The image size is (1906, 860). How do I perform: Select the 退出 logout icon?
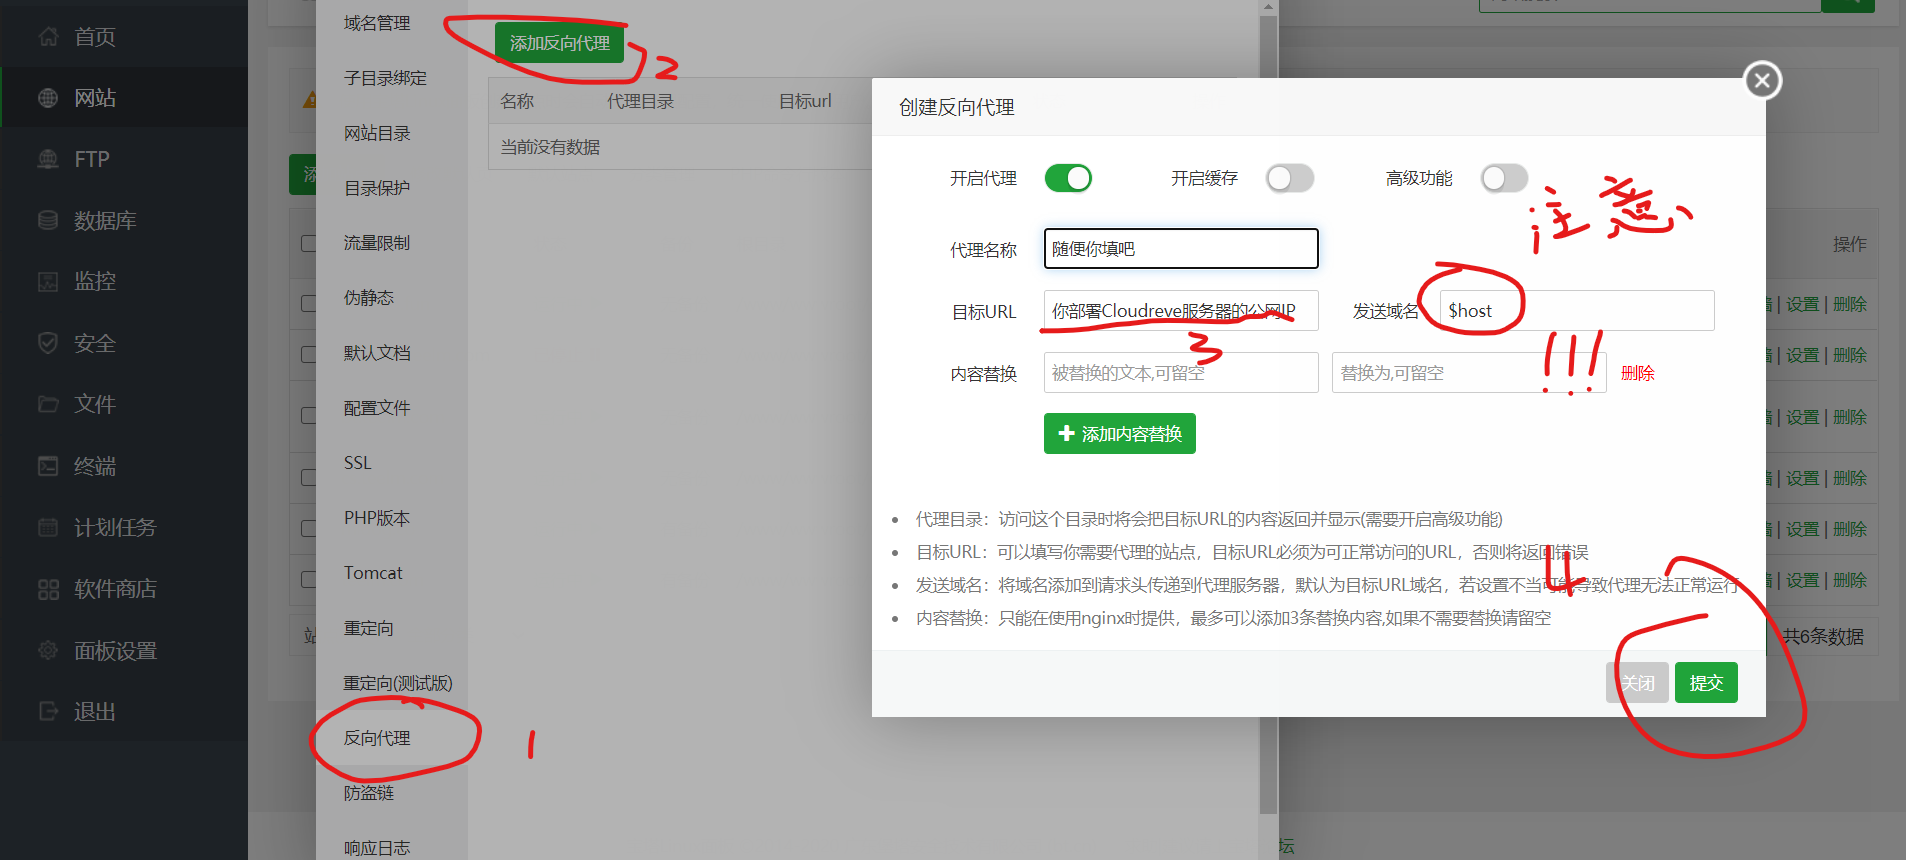click(48, 711)
